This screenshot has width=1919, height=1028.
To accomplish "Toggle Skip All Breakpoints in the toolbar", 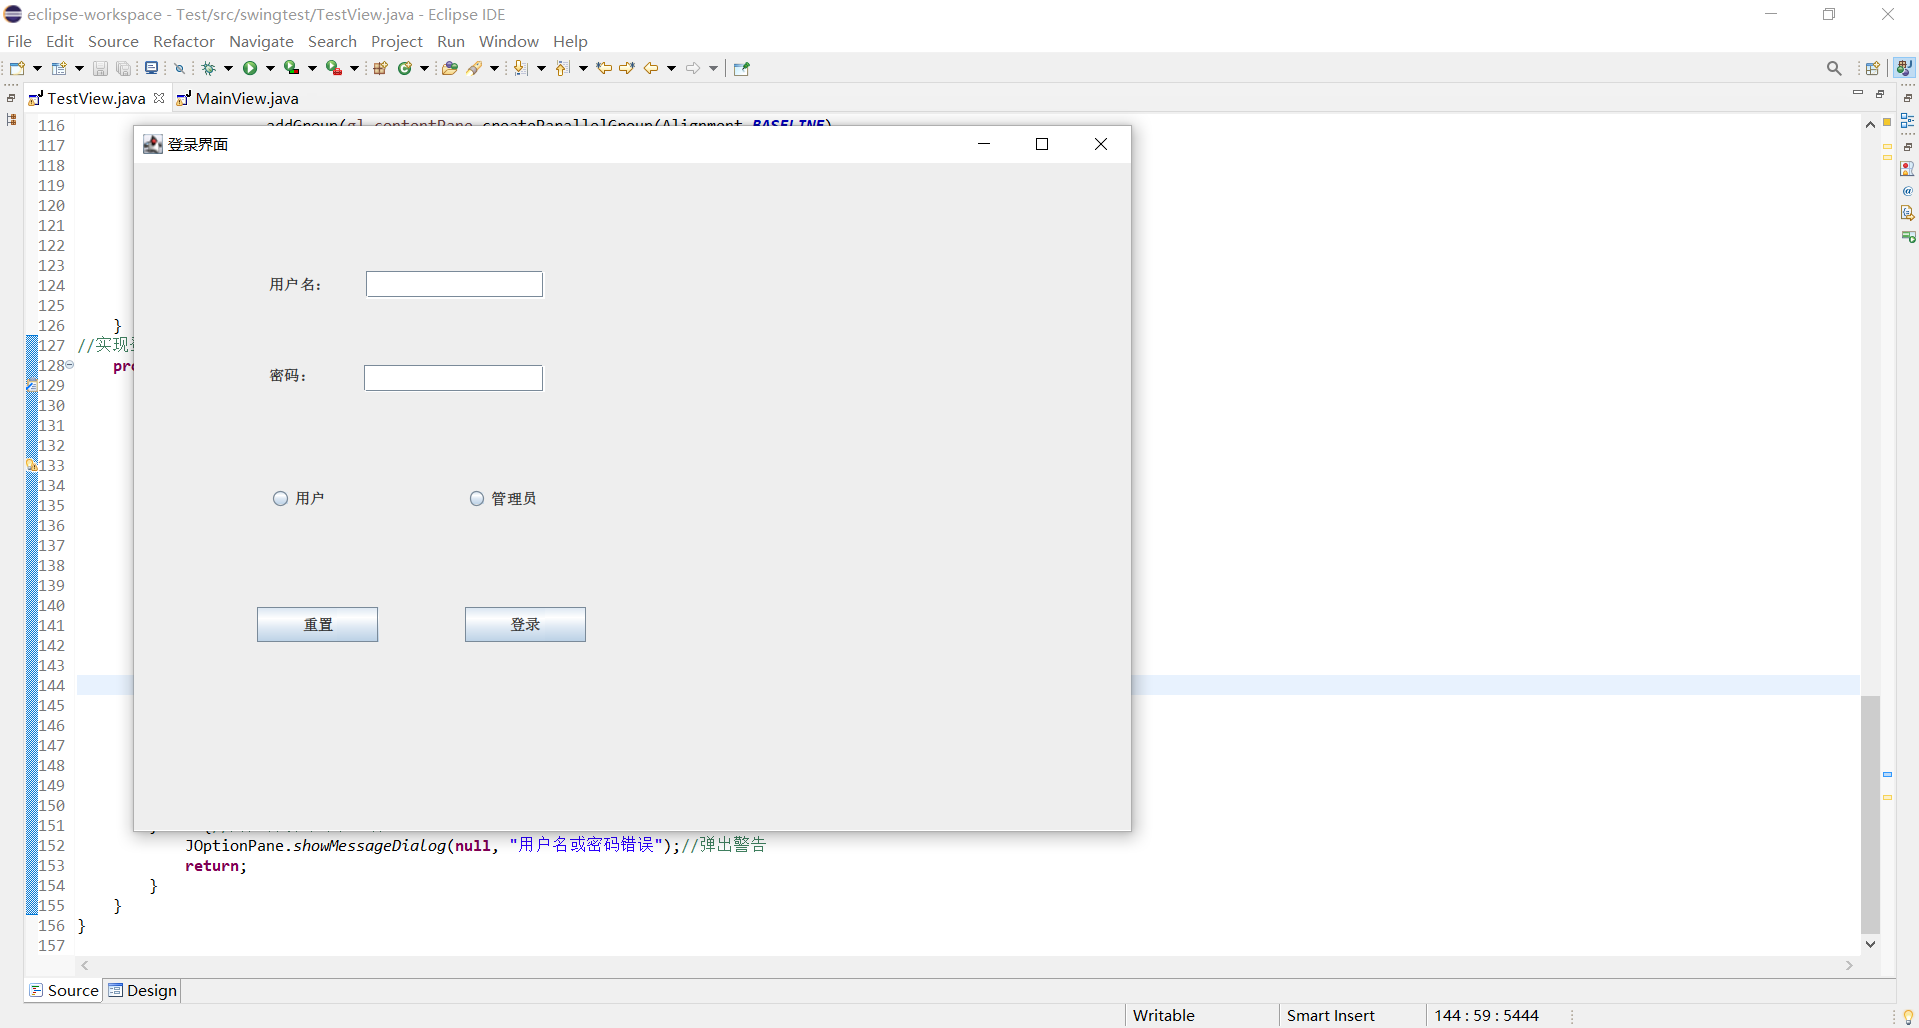I will click(x=179, y=68).
